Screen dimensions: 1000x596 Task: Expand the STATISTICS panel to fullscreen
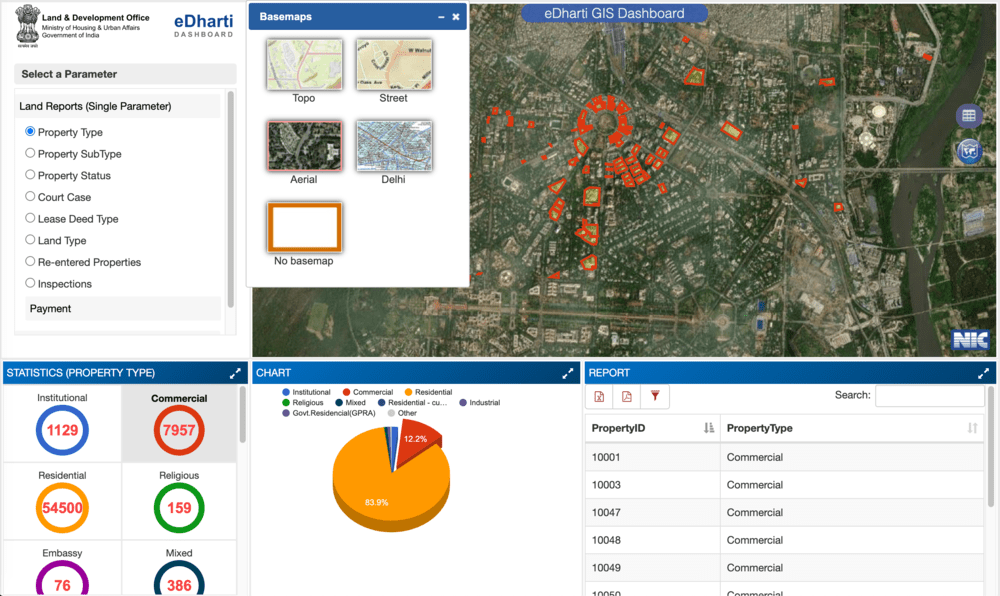point(235,374)
